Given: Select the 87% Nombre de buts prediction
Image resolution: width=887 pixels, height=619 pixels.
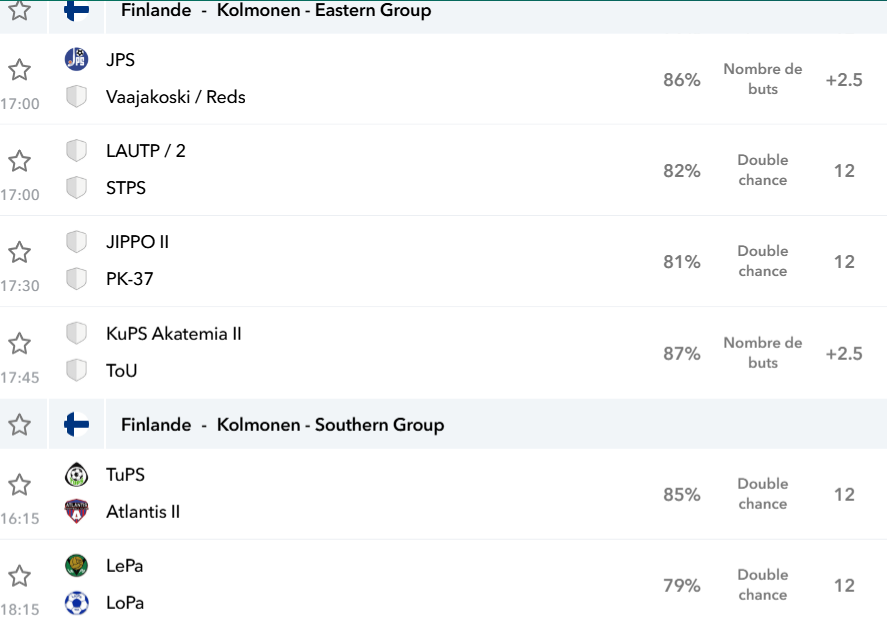Looking at the screenshot, I should point(763,353).
